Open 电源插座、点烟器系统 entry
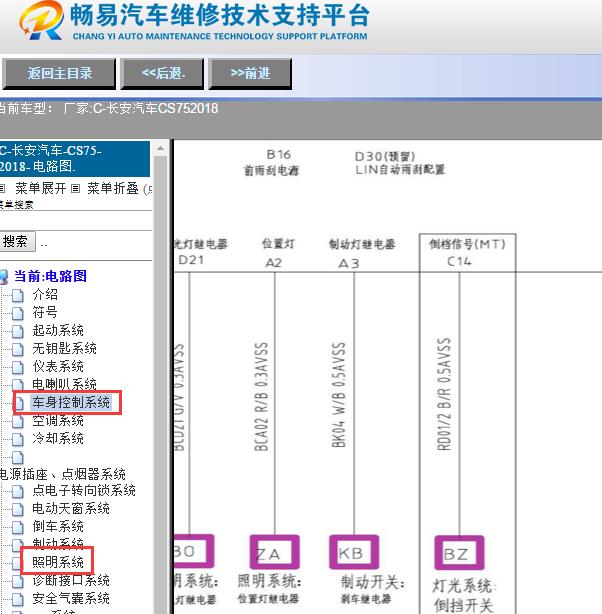602x614 pixels. click(63, 475)
